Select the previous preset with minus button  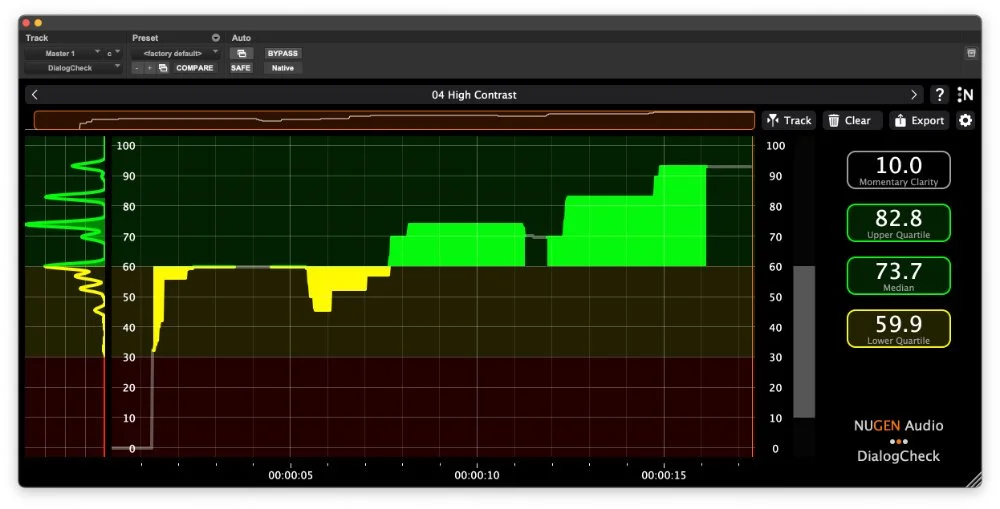[136, 68]
